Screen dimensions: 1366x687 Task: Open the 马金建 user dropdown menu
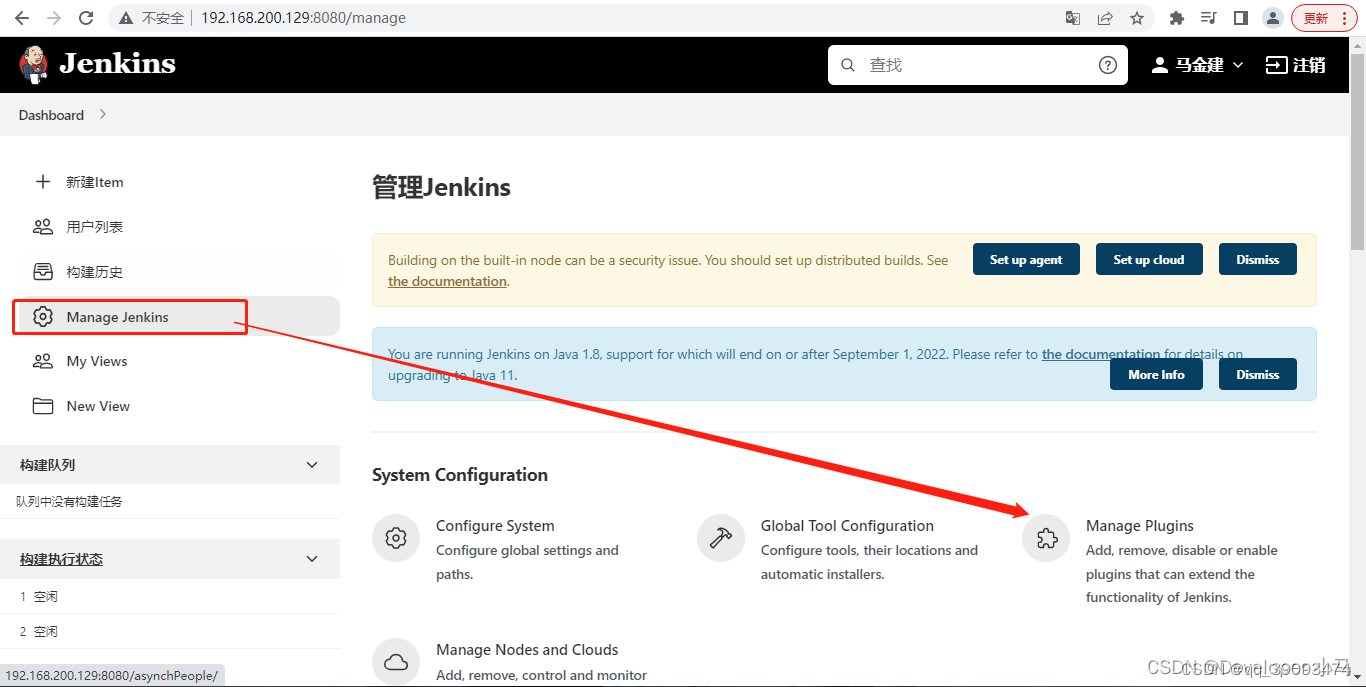[1198, 65]
